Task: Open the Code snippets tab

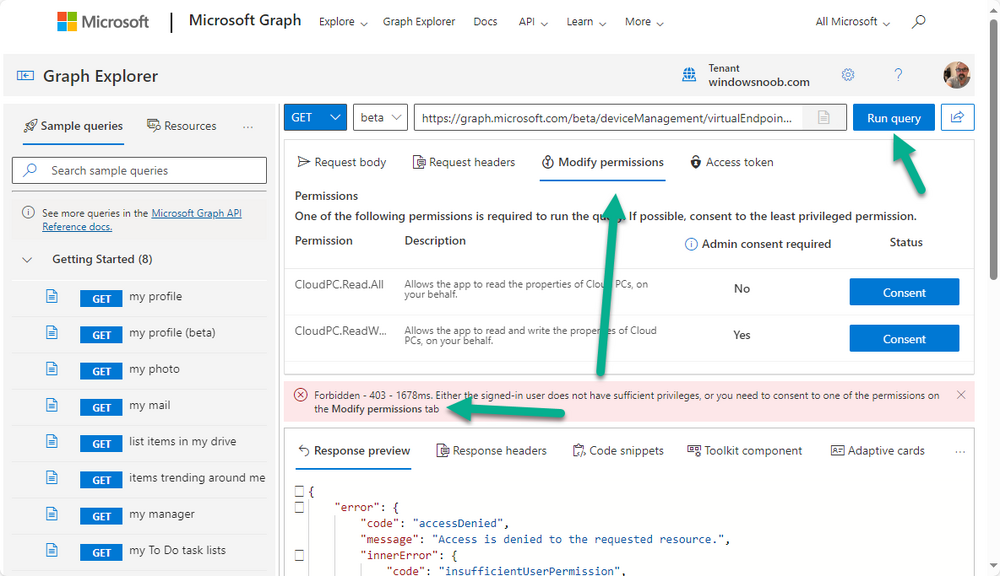Action: 618,450
